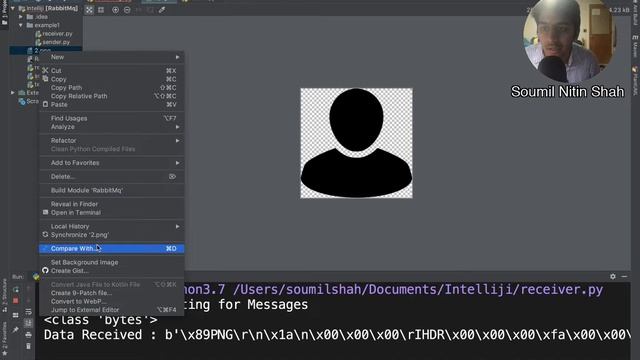
Task: Click the arrow beside Analyze
Action: [x=178, y=127]
